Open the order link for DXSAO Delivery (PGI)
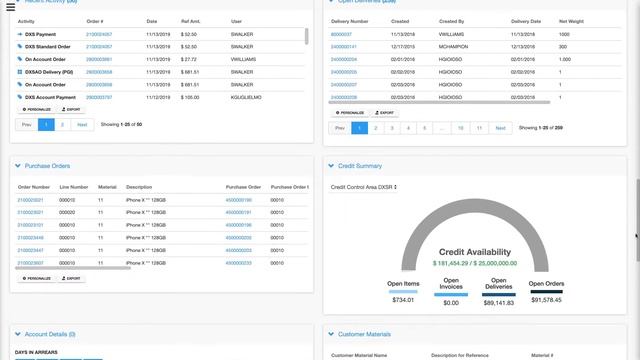 [x=99, y=72]
